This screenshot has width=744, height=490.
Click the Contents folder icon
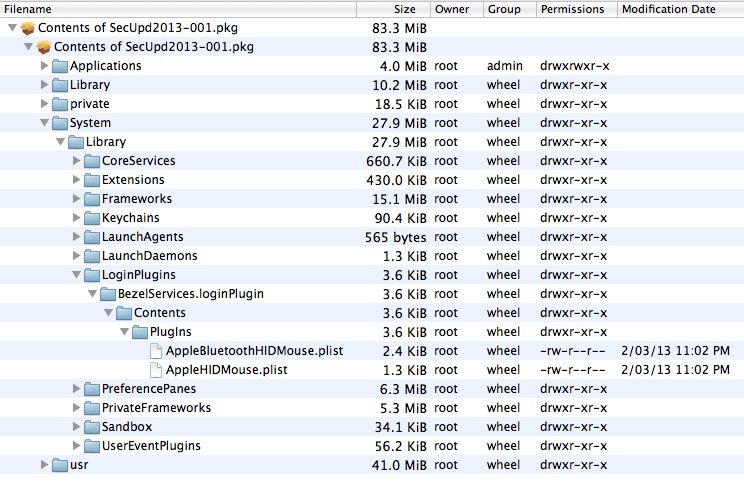(124, 313)
